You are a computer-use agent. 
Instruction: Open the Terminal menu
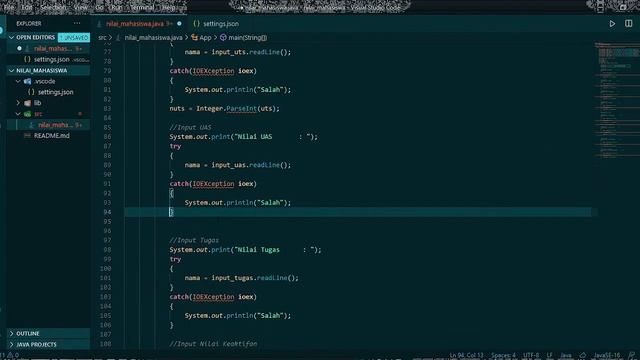[142, 7]
